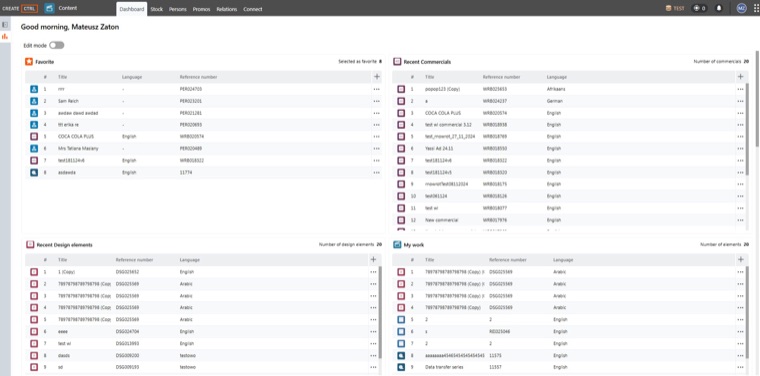Open more options for COCA COLA PLUS favorite
760x376 pixels.
(x=377, y=137)
